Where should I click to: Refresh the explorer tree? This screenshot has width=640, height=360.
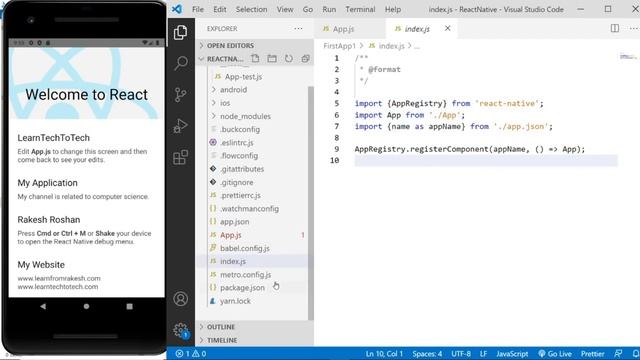[289, 59]
